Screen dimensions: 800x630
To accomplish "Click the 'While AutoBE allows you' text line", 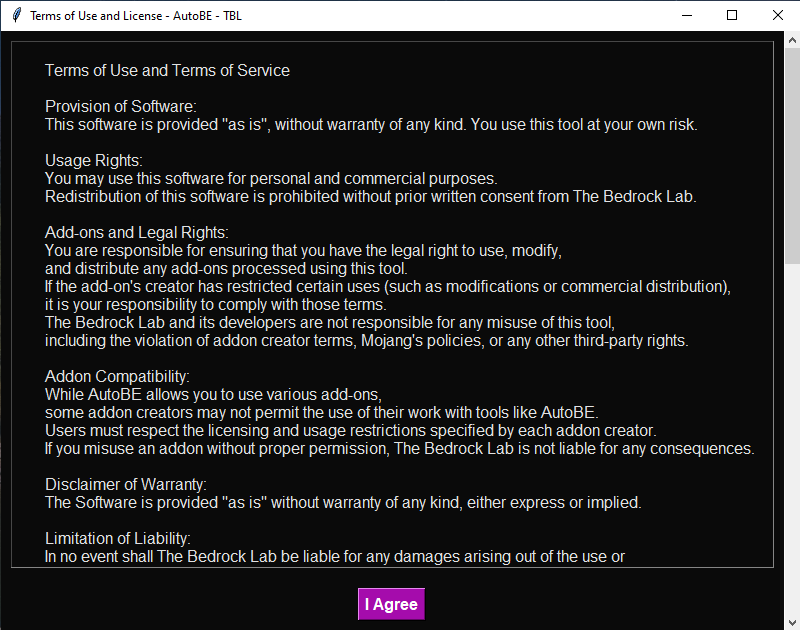I will 213,394.
